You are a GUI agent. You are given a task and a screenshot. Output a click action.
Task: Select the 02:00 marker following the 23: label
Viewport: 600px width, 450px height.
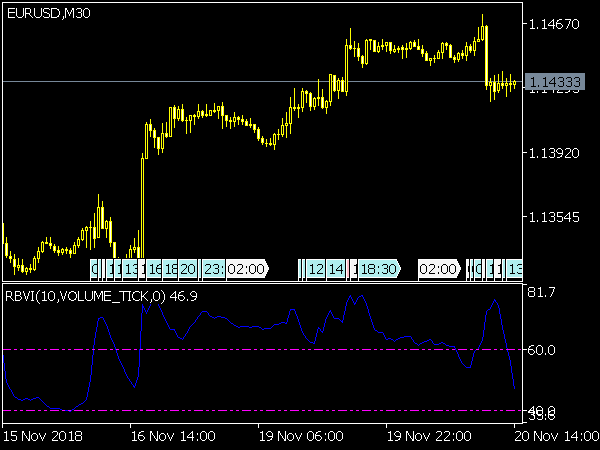pyautogui.click(x=247, y=269)
